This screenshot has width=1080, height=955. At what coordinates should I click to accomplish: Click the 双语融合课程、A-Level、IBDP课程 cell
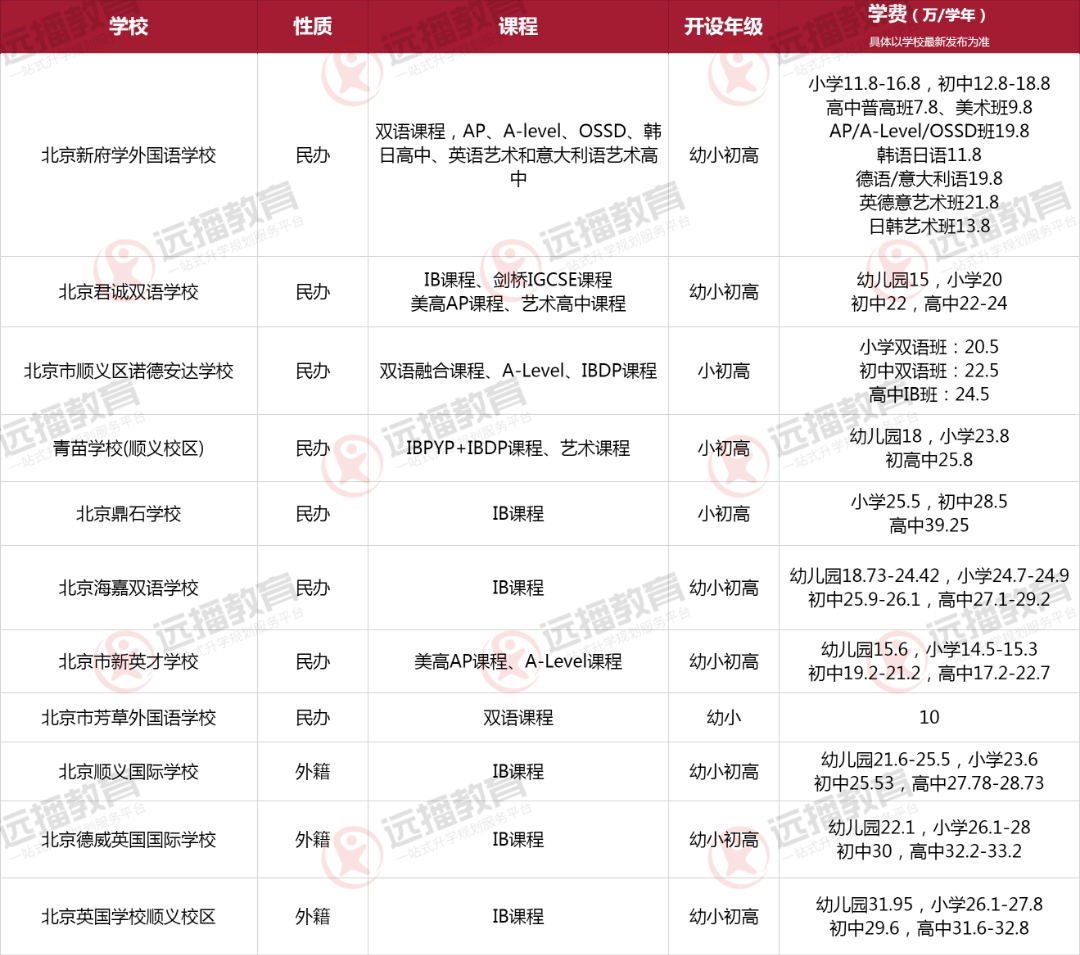click(x=518, y=371)
